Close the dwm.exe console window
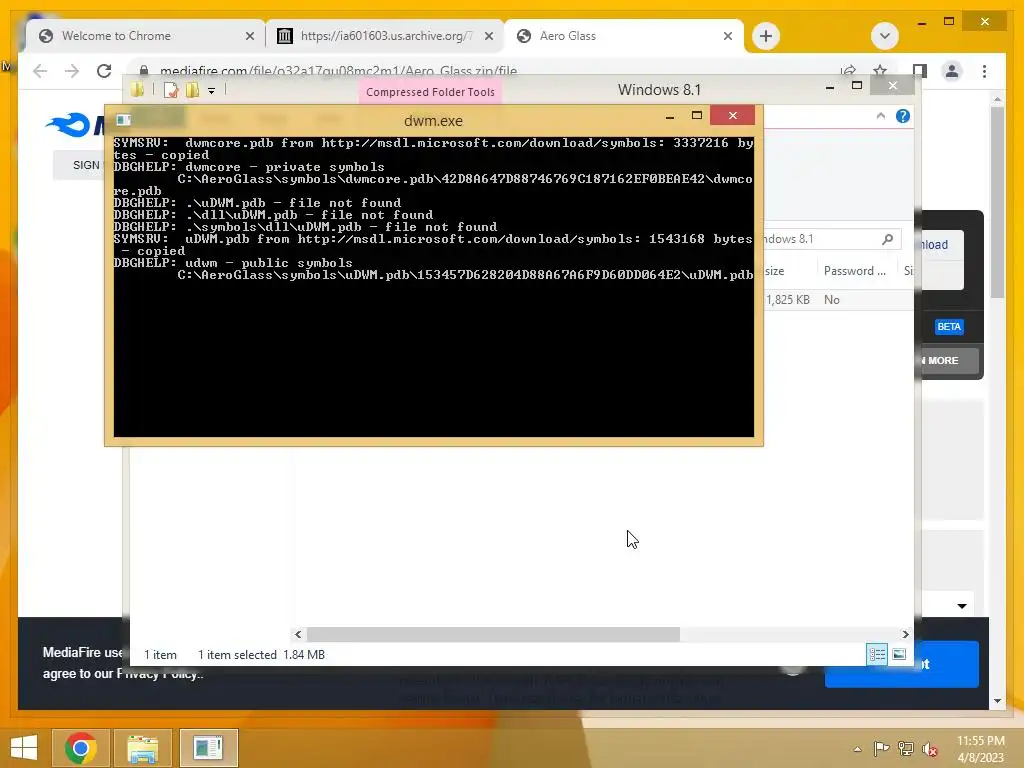 coord(733,116)
